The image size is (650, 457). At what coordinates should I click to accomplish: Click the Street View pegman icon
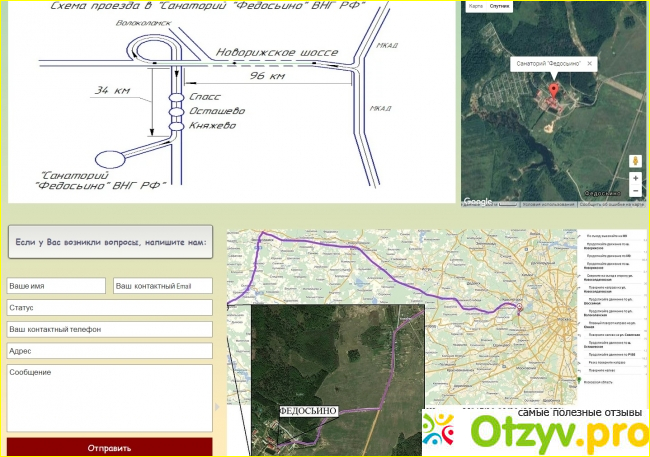click(x=635, y=160)
